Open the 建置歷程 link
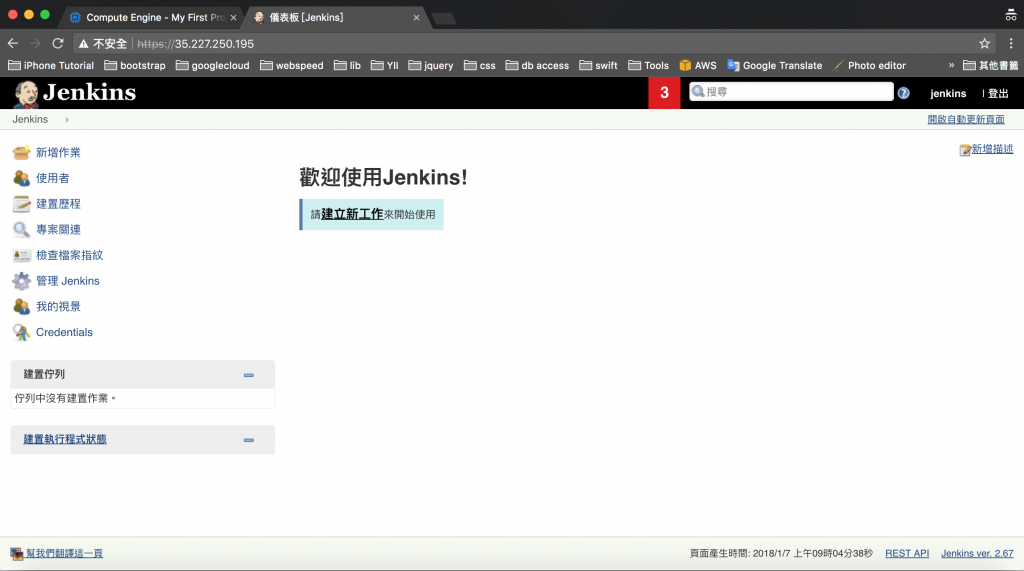 [58, 204]
